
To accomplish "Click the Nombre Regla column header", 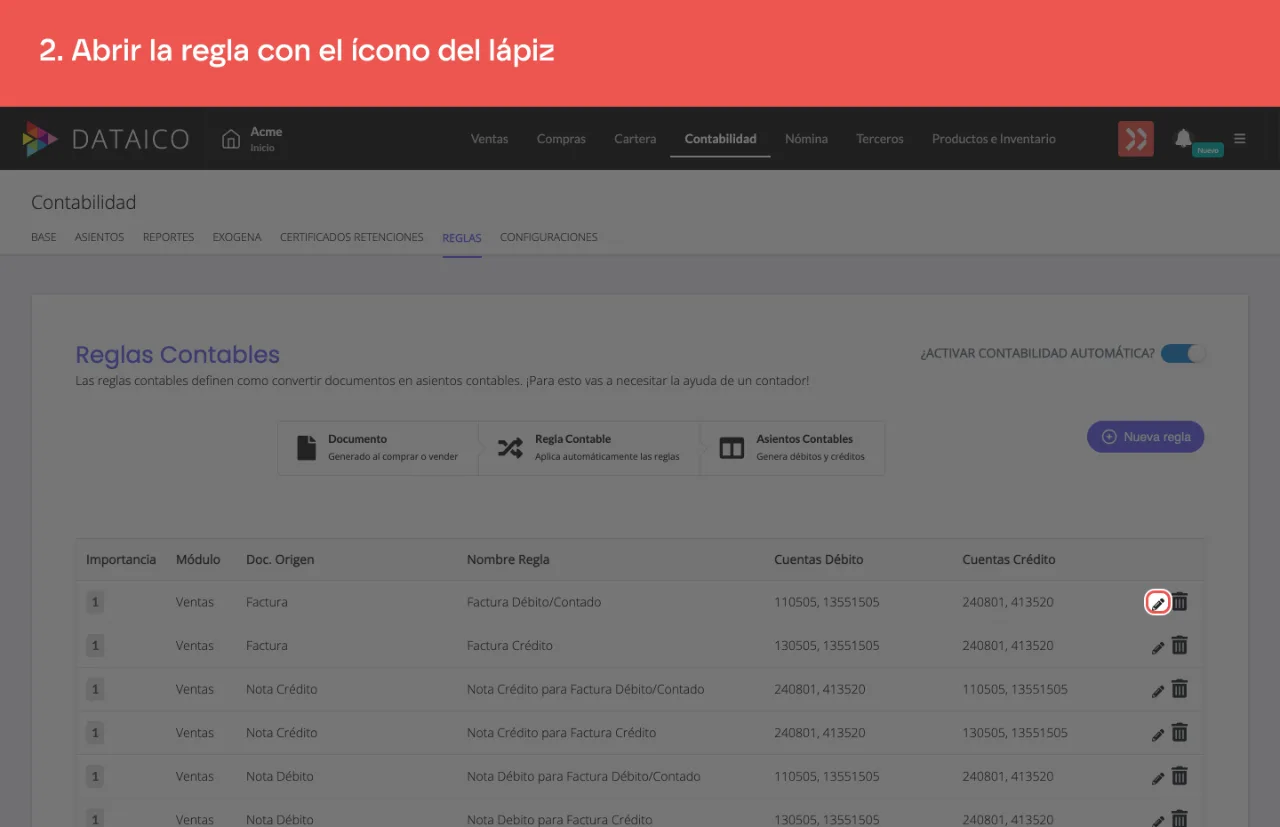I will 508,559.
